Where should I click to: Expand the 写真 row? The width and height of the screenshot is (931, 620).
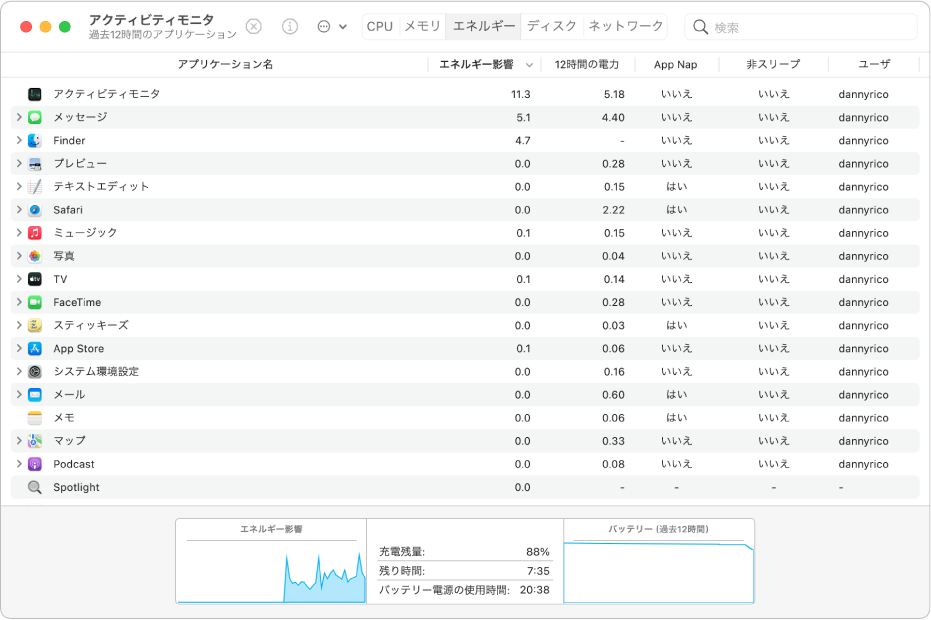[19, 256]
